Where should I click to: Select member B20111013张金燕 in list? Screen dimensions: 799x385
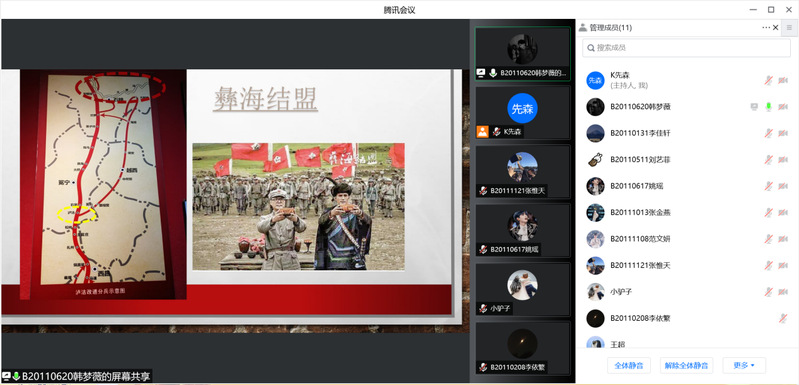pyautogui.click(x=686, y=212)
